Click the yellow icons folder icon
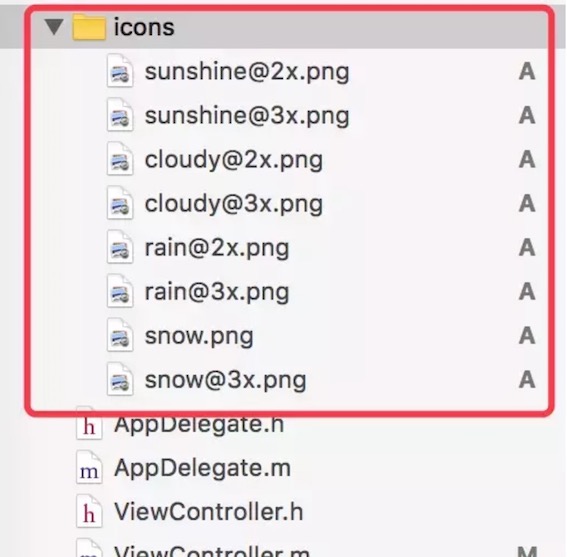The height and width of the screenshot is (557, 567). click(89, 26)
